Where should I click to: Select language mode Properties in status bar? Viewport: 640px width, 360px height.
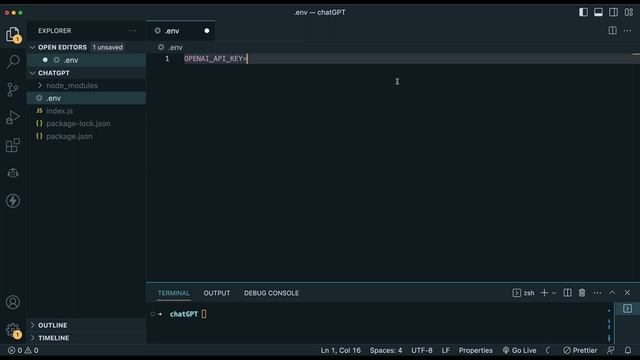click(476, 351)
